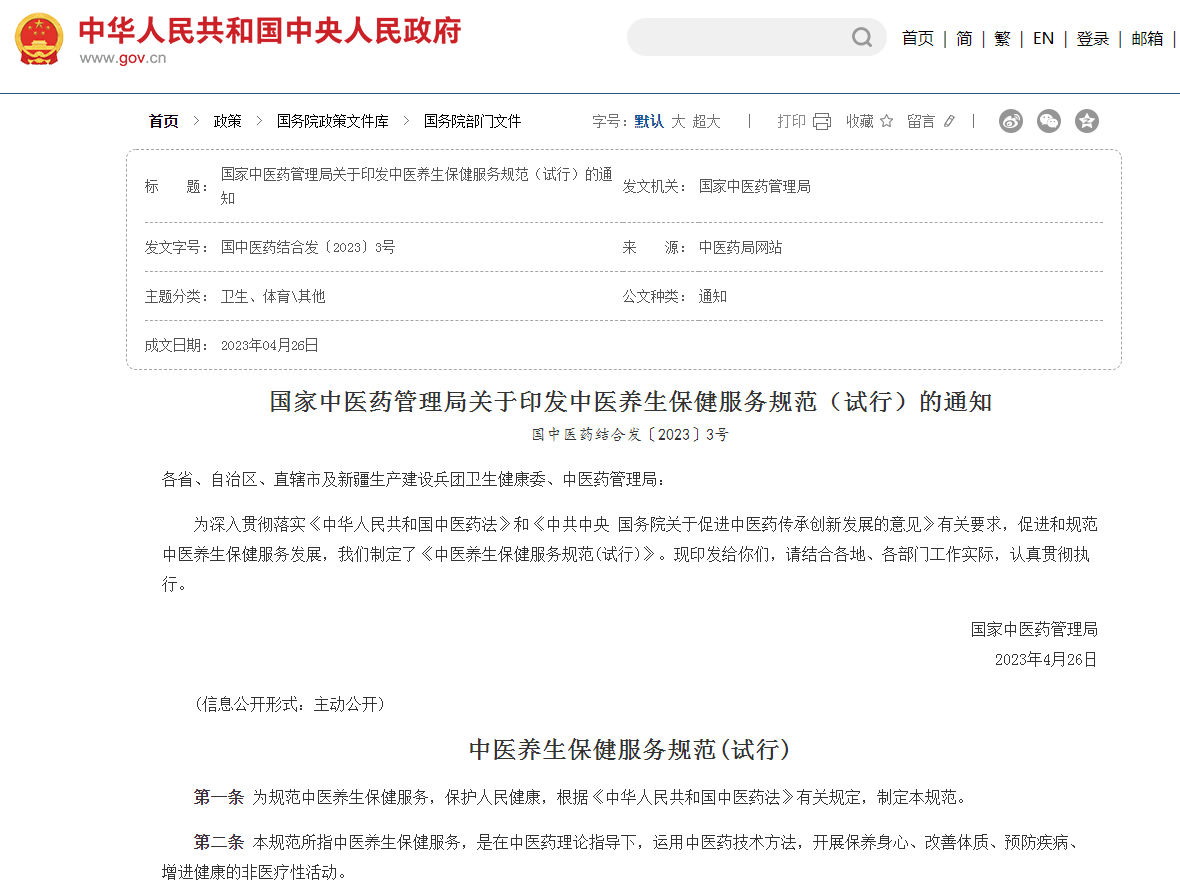Switch to Traditional Chinese 繁
1180x886 pixels.
pos(1002,38)
